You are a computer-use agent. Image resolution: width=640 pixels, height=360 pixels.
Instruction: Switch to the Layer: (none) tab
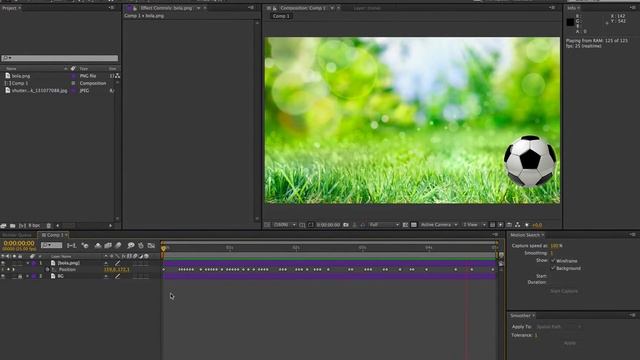367,8
